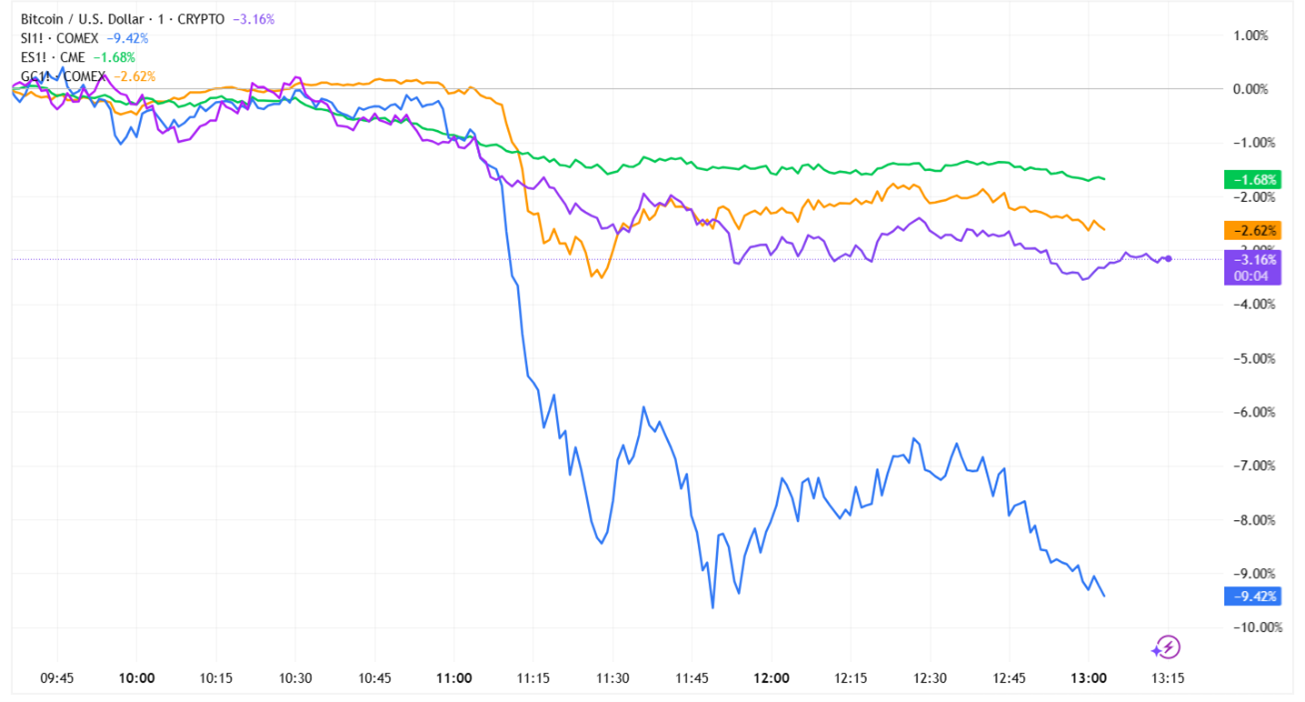Click the 13:00 time axis label

pyautogui.click(x=1088, y=677)
